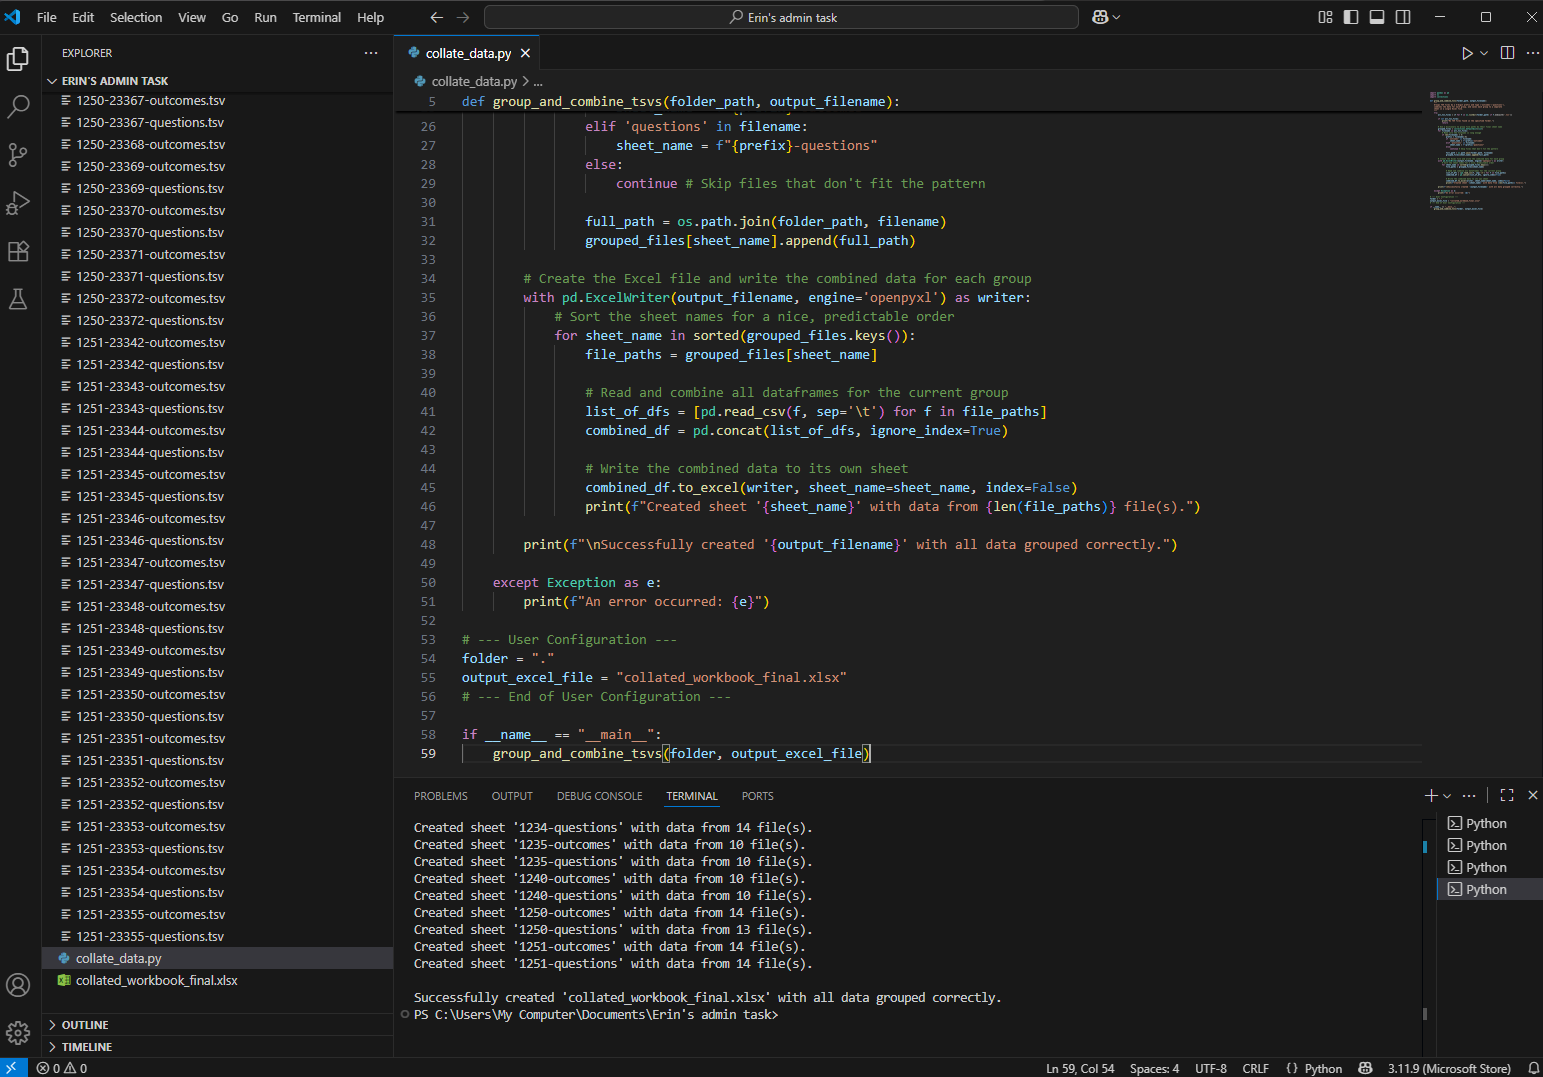Expand the OUTLINE section
Image resolution: width=1543 pixels, height=1077 pixels.
point(218,1025)
